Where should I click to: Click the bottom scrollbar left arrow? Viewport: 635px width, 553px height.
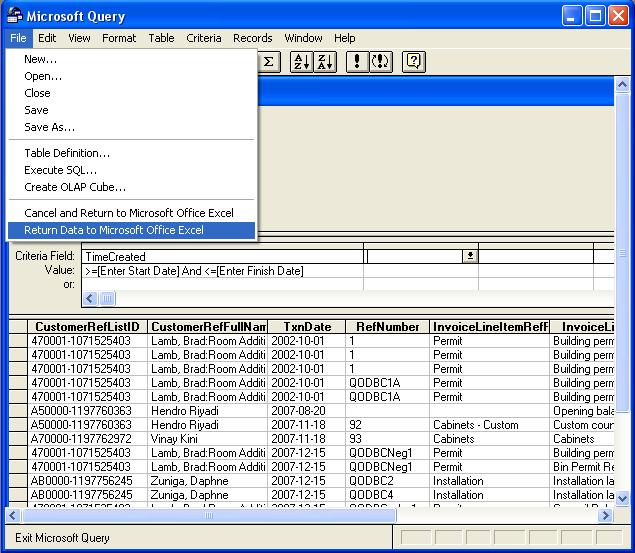click(x=13, y=515)
